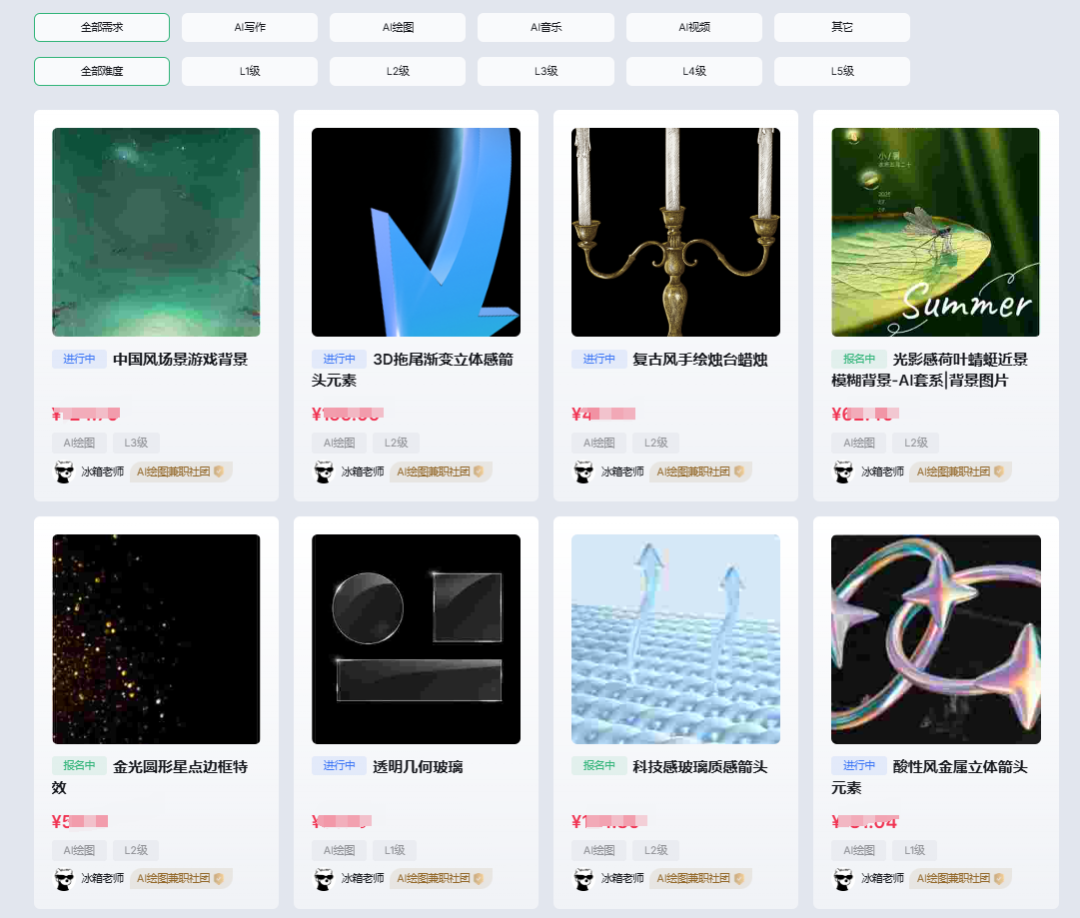Click the avatar on the 透明几何玻璃 card
This screenshot has width=1080, height=918.
click(x=324, y=879)
